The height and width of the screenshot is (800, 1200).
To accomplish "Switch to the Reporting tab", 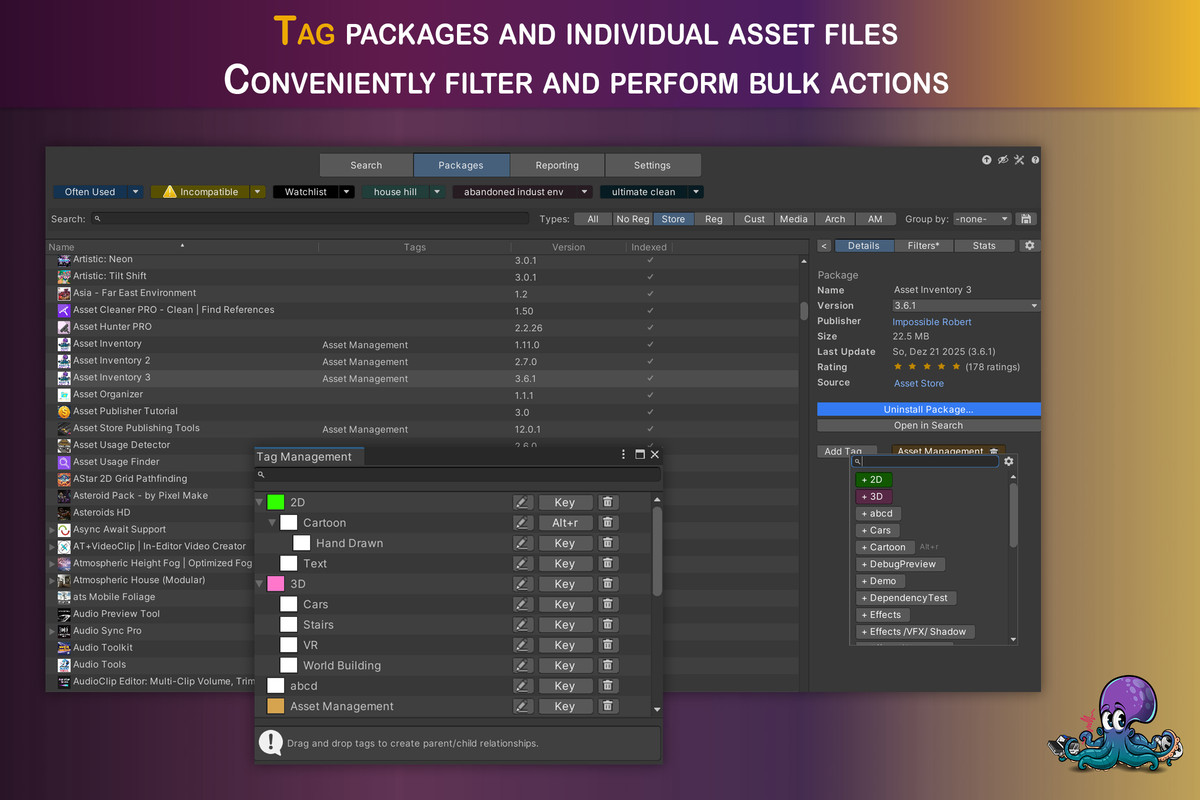I will pyautogui.click(x=557, y=165).
